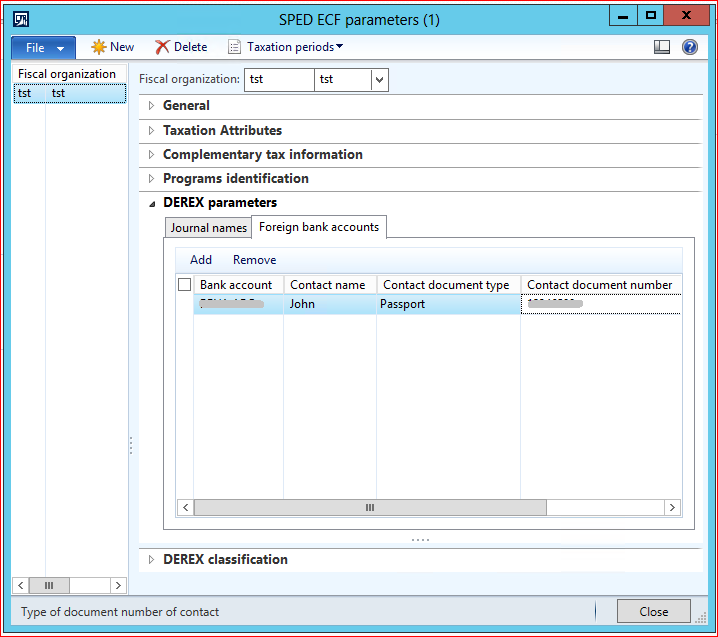Expand Complementary tax information section
The height and width of the screenshot is (637, 718).
pos(152,155)
